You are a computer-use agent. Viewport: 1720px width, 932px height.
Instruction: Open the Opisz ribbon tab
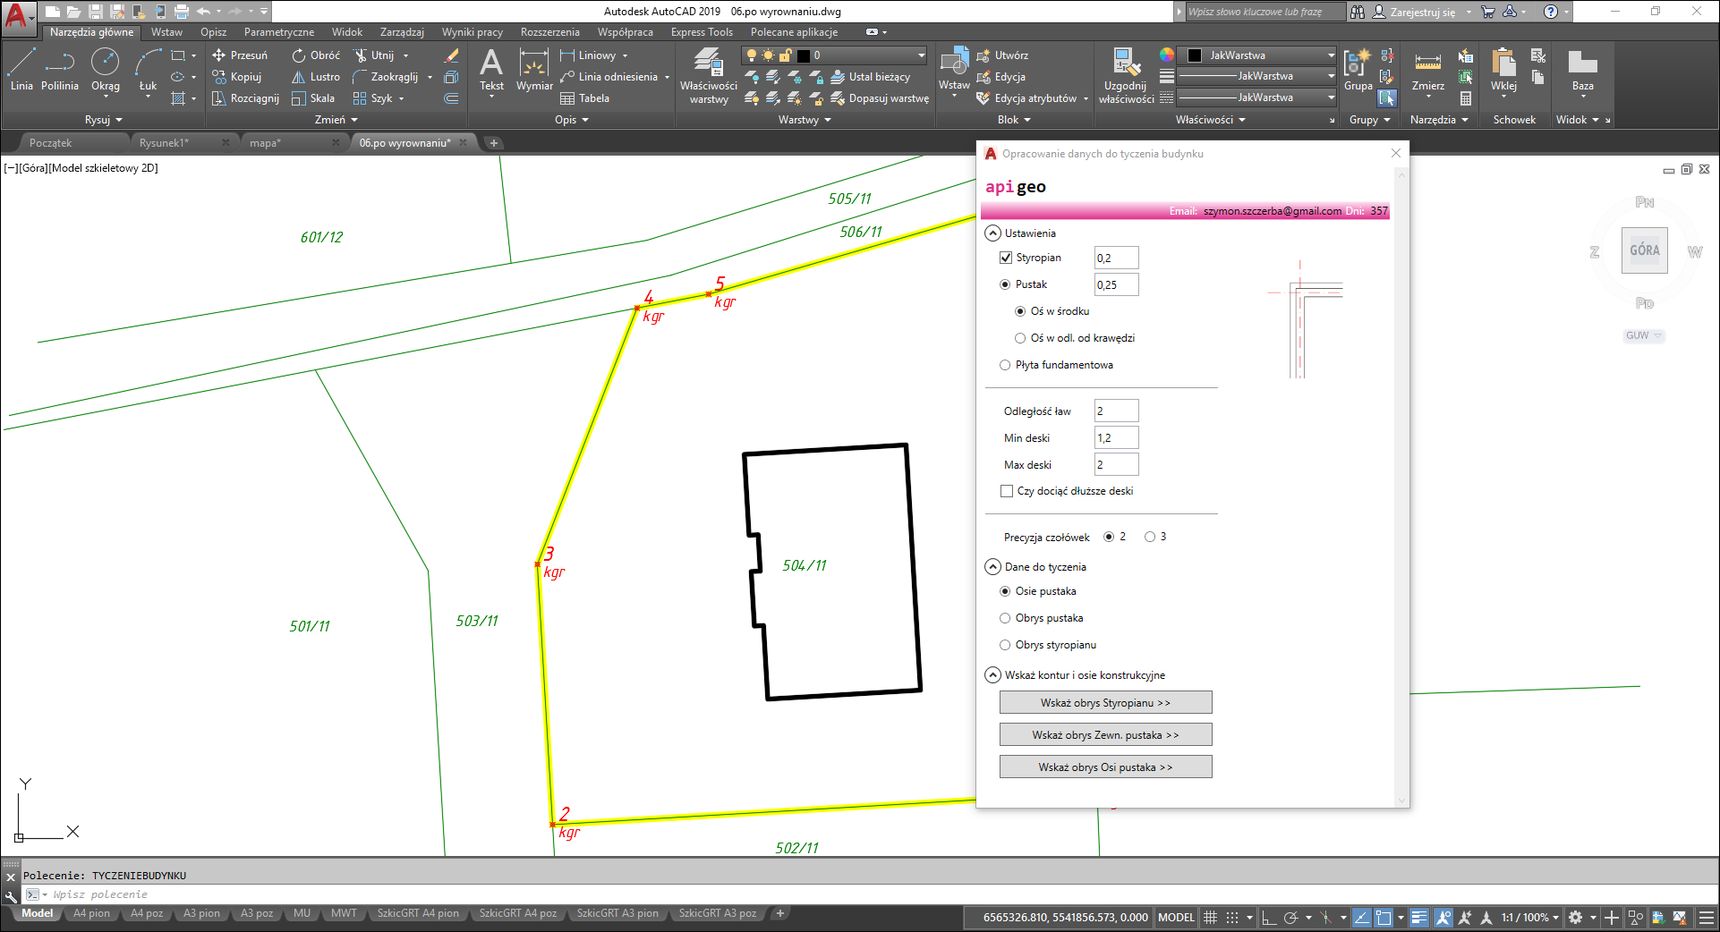click(213, 32)
